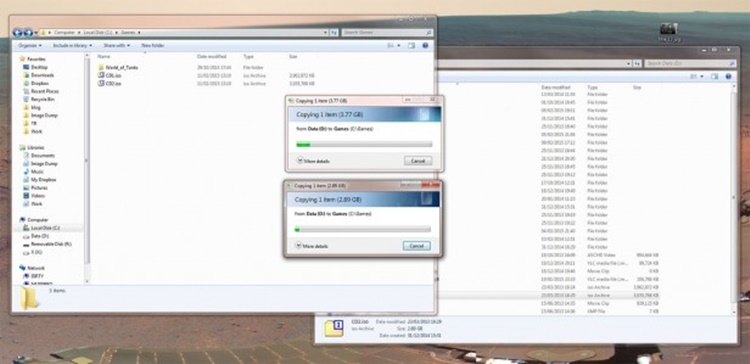Image resolution: width=750 pixels, height=364 pixels.
Task: Go back in the Games Explorer window
Action: (x=18, y=33)
